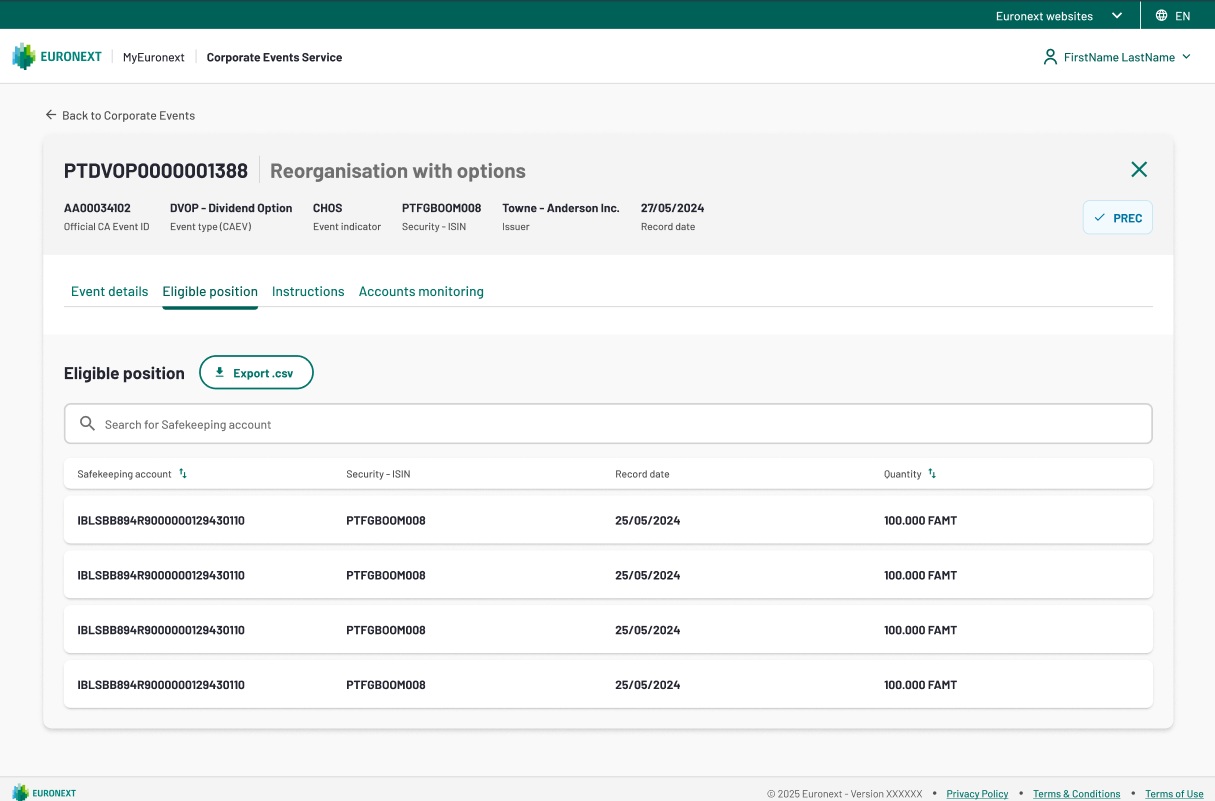Go to the Accounts monitoring tab
Image resolution: width=1215 pixels, height=801 pixels.
[421, 292]
